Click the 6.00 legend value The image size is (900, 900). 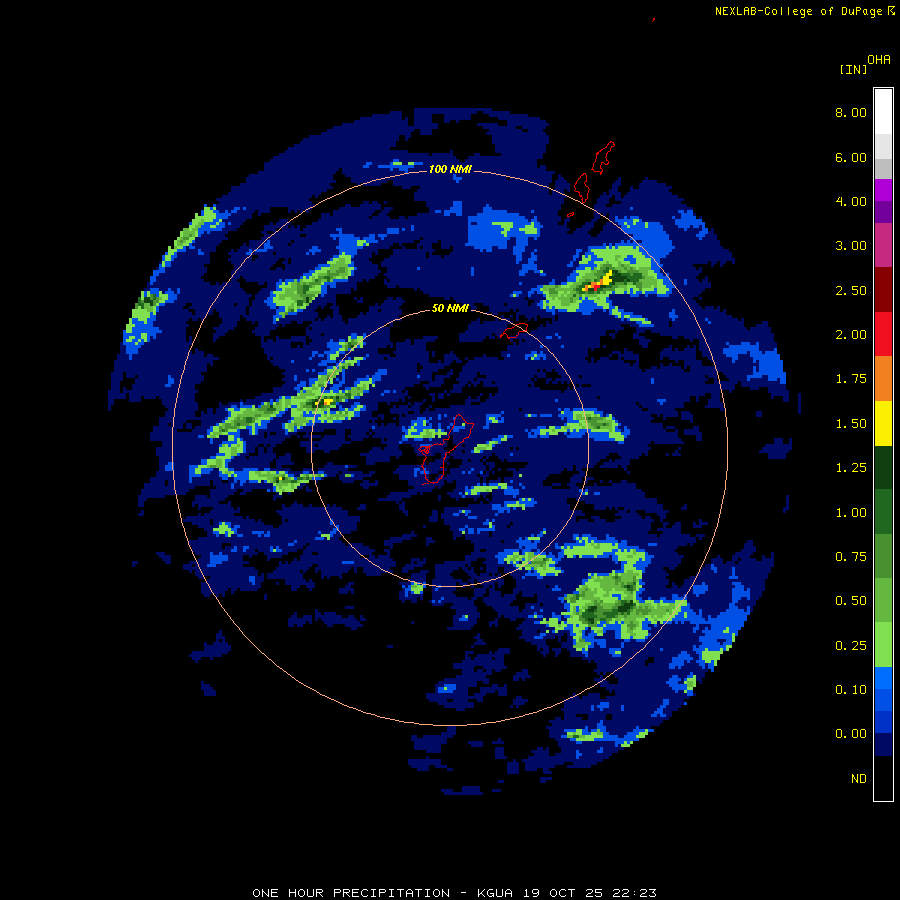coord(851,157)
